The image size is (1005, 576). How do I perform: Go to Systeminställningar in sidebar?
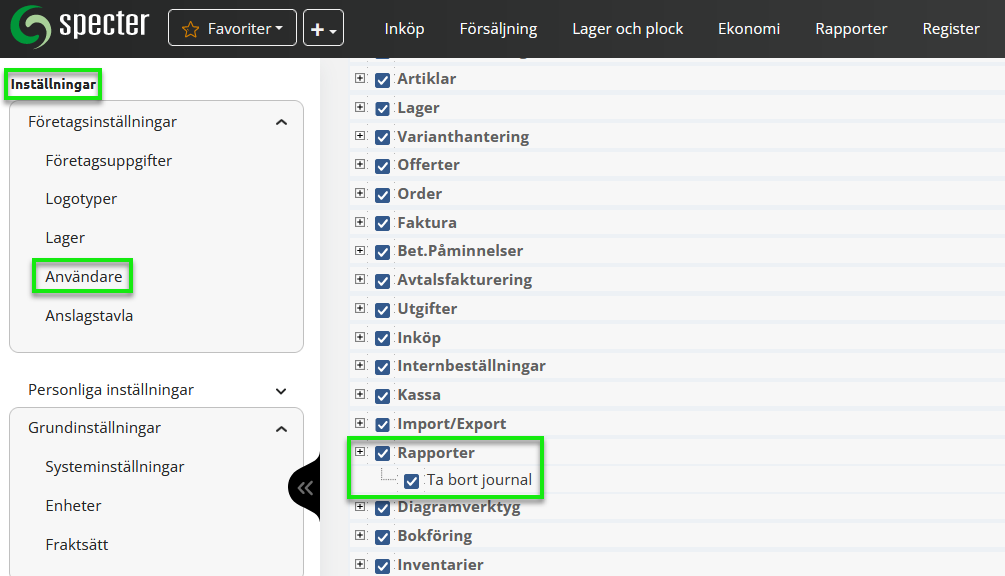(x=114, y=467)
